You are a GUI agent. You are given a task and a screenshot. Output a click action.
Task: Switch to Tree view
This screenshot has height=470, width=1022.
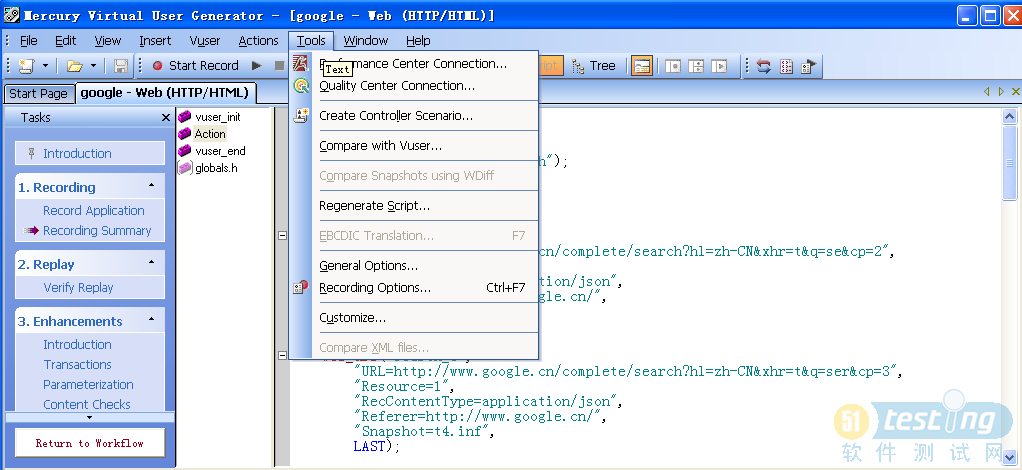click(594, 66)
